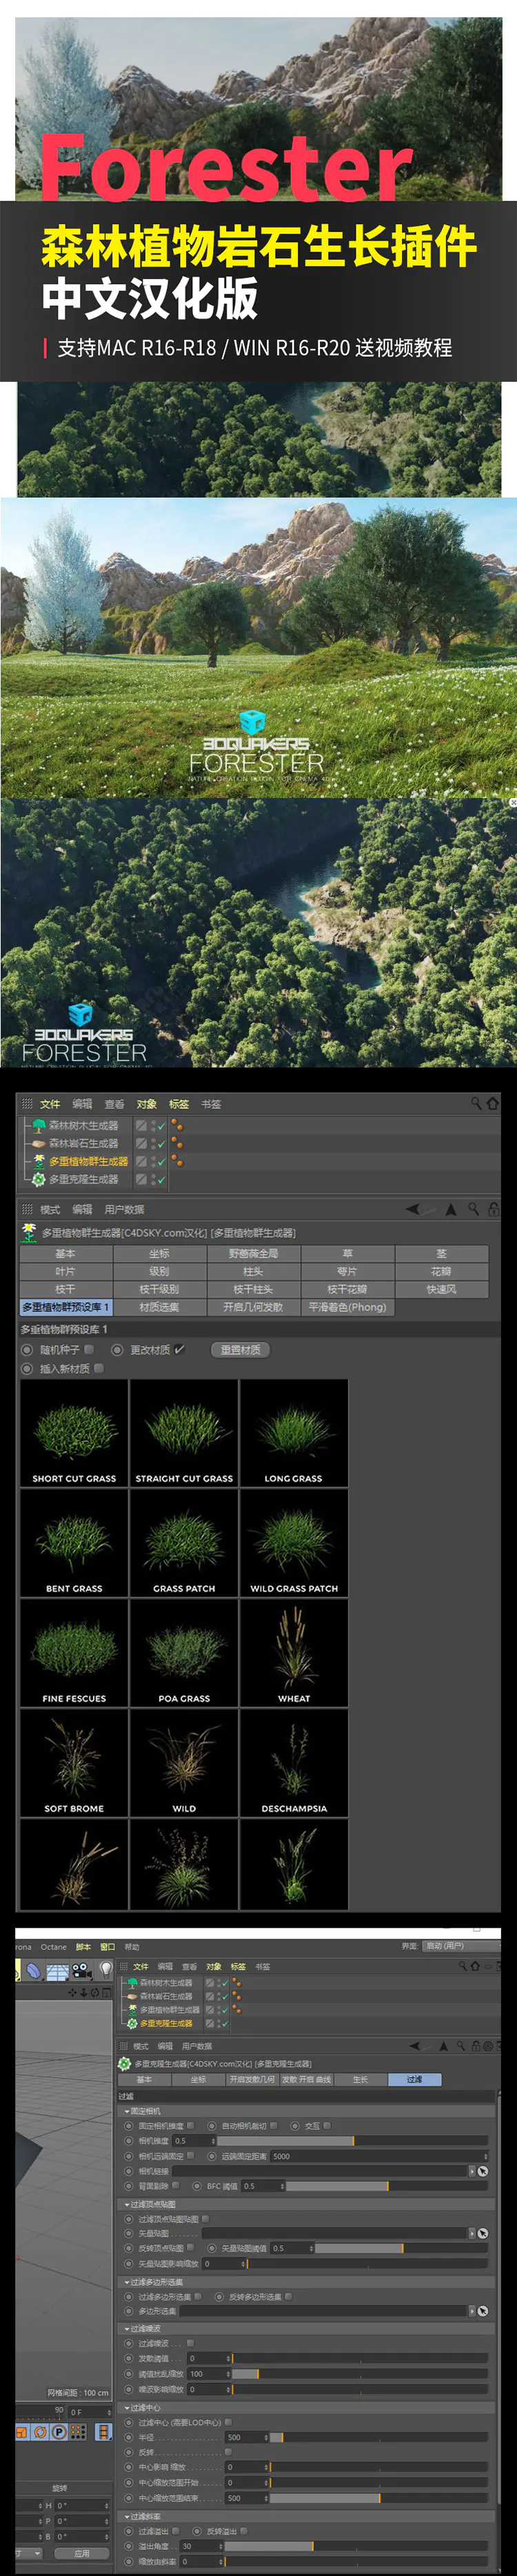This screenshot has width=517, height=2576.
Task: Click the flower icon heading the 多重植物群生成器 attribute title
Action: point(29,1233)
